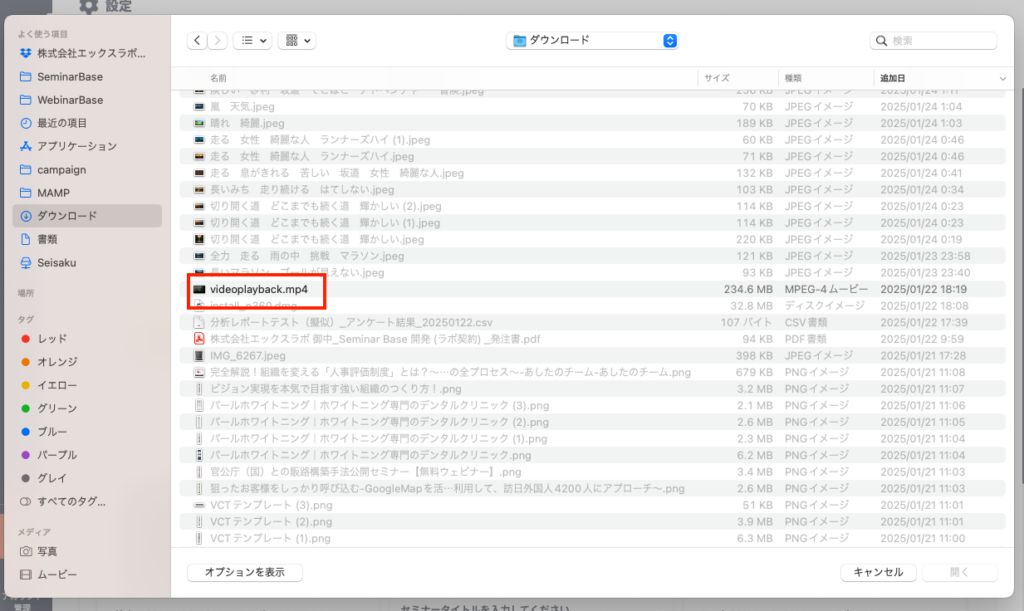
Task: Open the SeminarBase folder in sidebar
Action: tap(70, 77)
